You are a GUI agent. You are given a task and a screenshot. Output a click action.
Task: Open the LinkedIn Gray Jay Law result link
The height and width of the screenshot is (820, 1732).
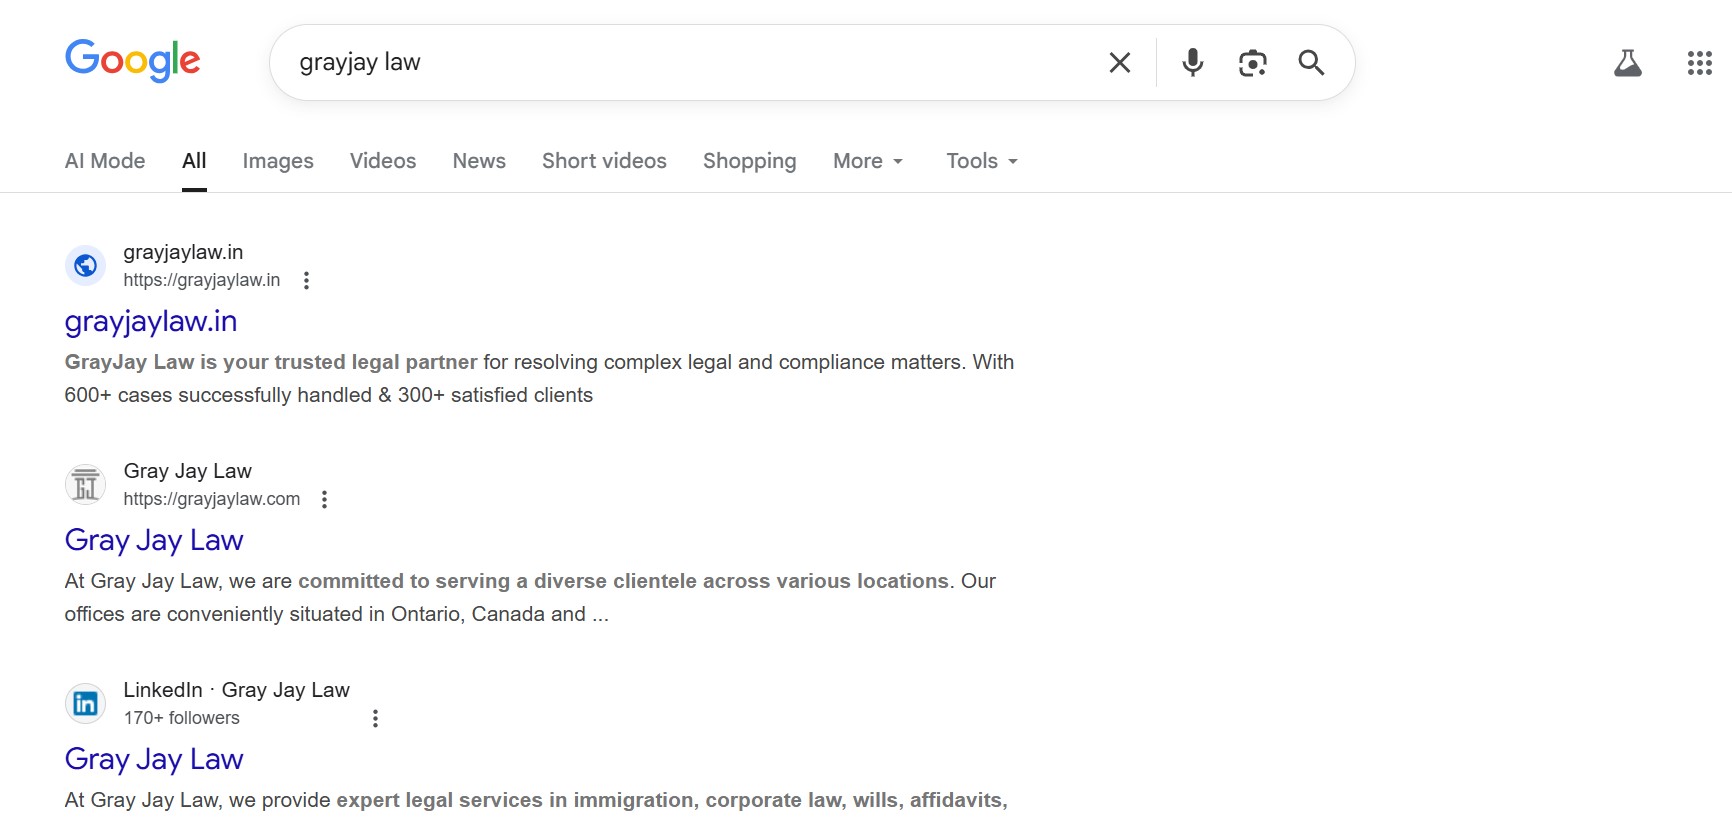154,760
